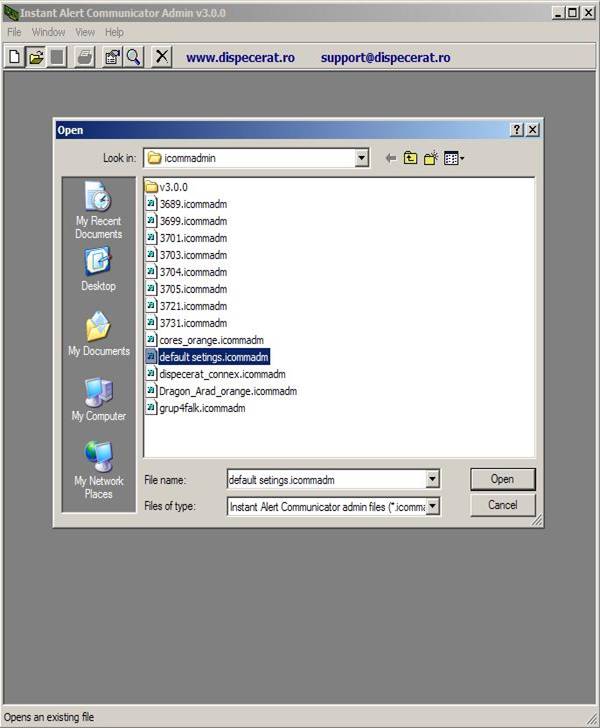Select My Recent Documents in places bar
The image size is (600, 728).
[98, 210]
